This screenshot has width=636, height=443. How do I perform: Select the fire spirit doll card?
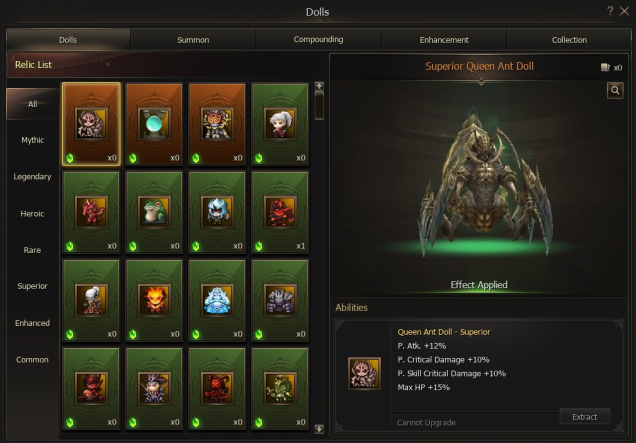tap(154, 300)
